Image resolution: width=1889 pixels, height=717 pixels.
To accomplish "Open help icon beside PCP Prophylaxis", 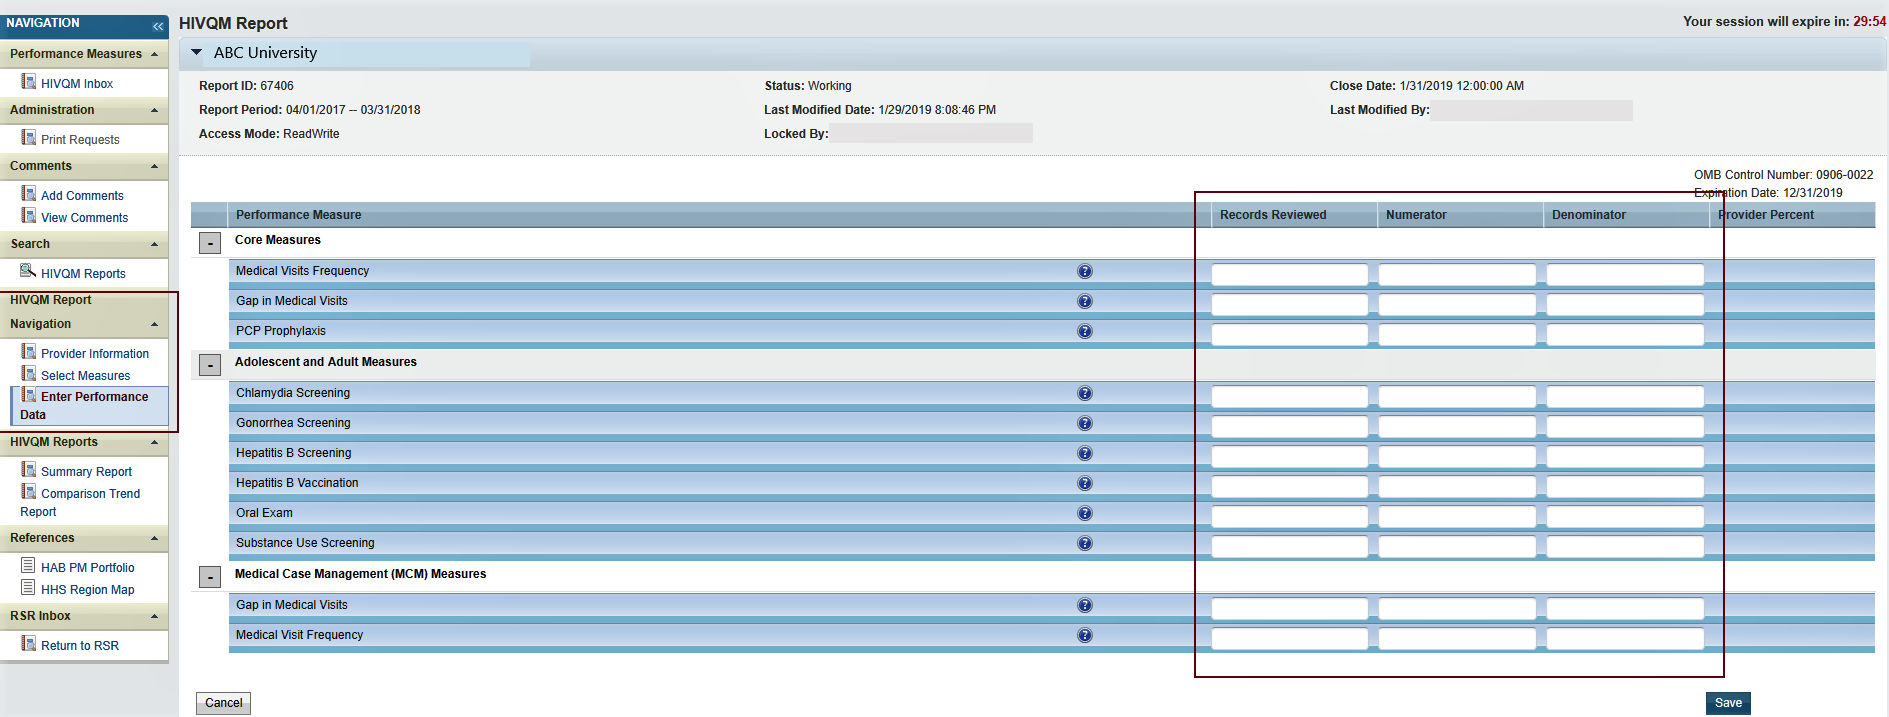I will pos(1084,331).
